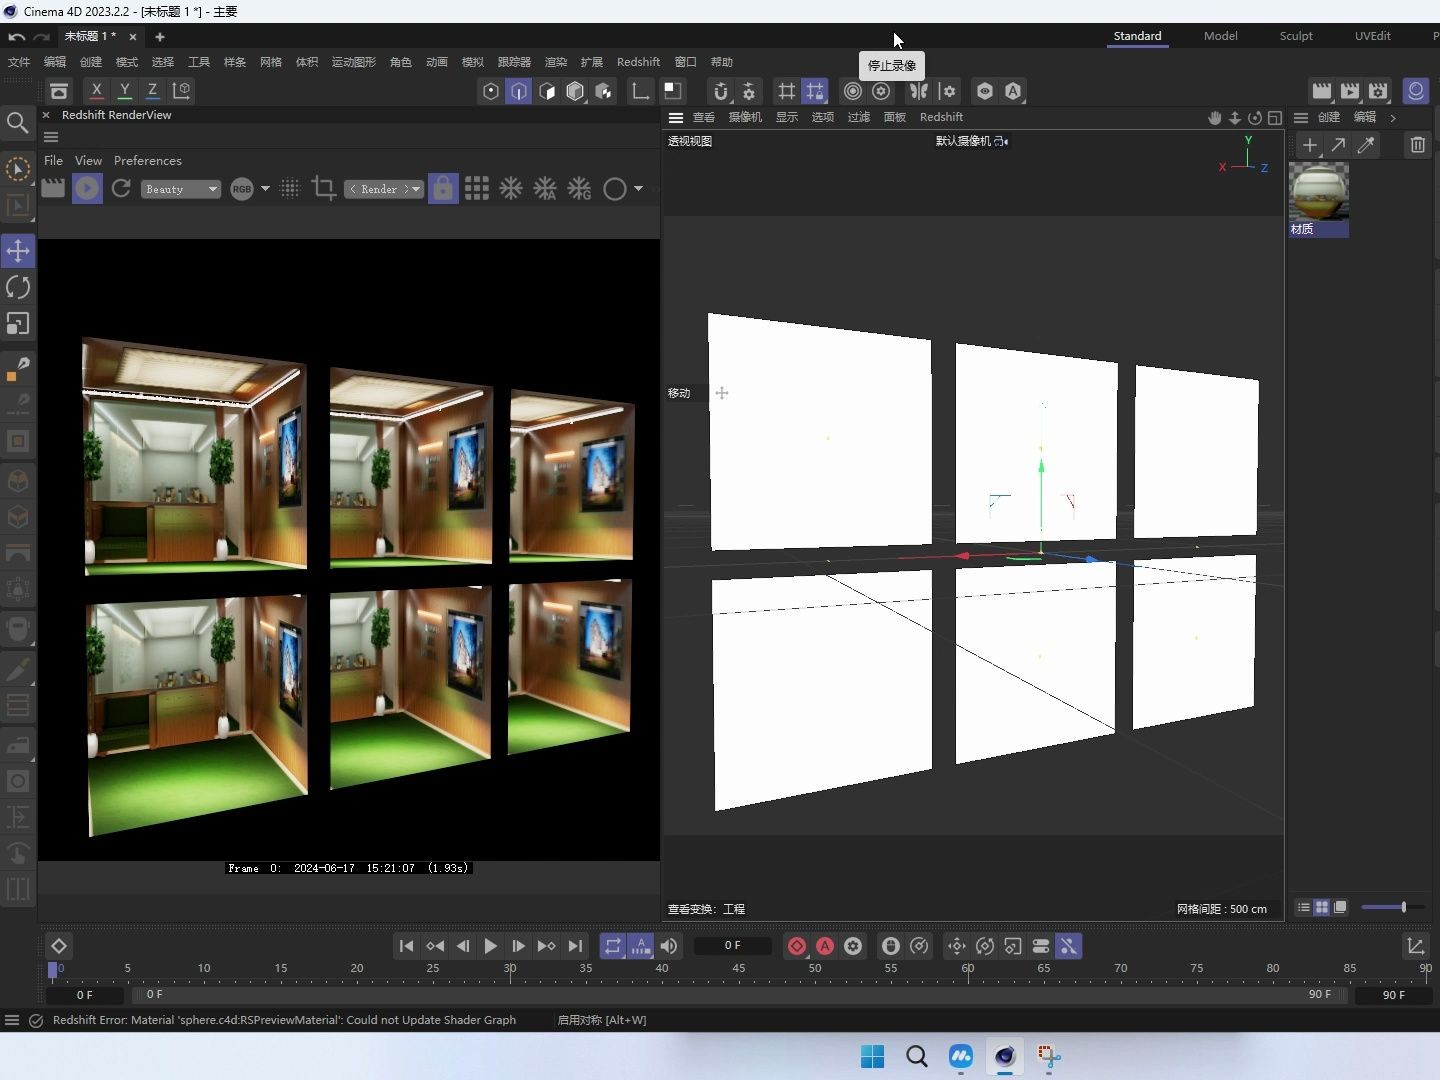Image resolution: width=1440 pixels, height=1080 pixels.
Task: Select the Rotate tool
Action: pos(18,287)
